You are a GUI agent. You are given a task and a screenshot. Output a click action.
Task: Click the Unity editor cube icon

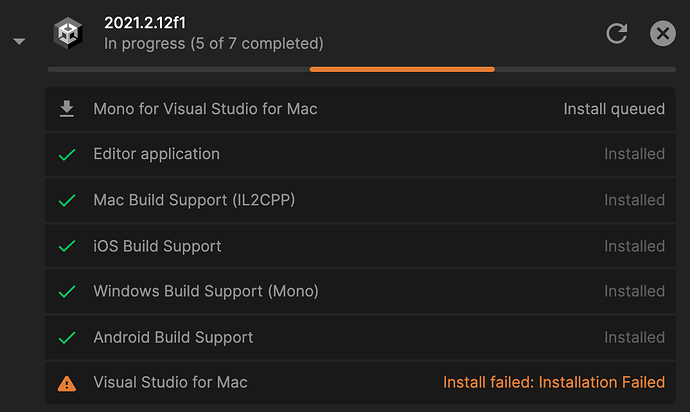tap(69, 33)
